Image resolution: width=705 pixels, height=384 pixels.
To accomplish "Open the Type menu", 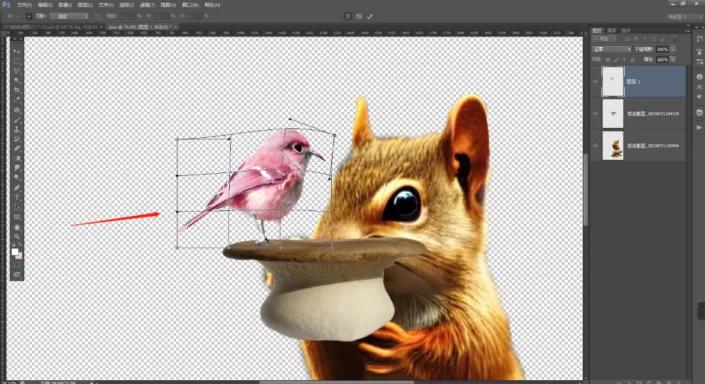I will 106,5.
